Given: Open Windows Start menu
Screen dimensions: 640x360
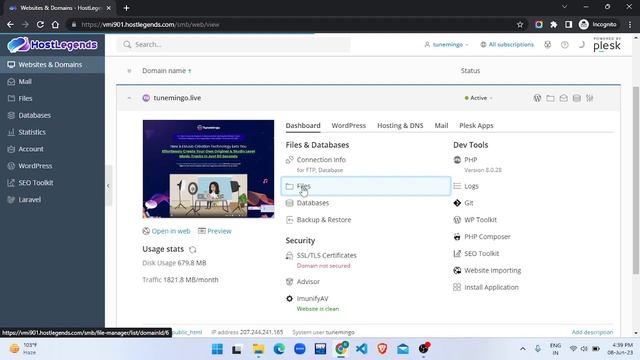Looking at the screenshot, I should pyautogui.click(x=217, y=349).
